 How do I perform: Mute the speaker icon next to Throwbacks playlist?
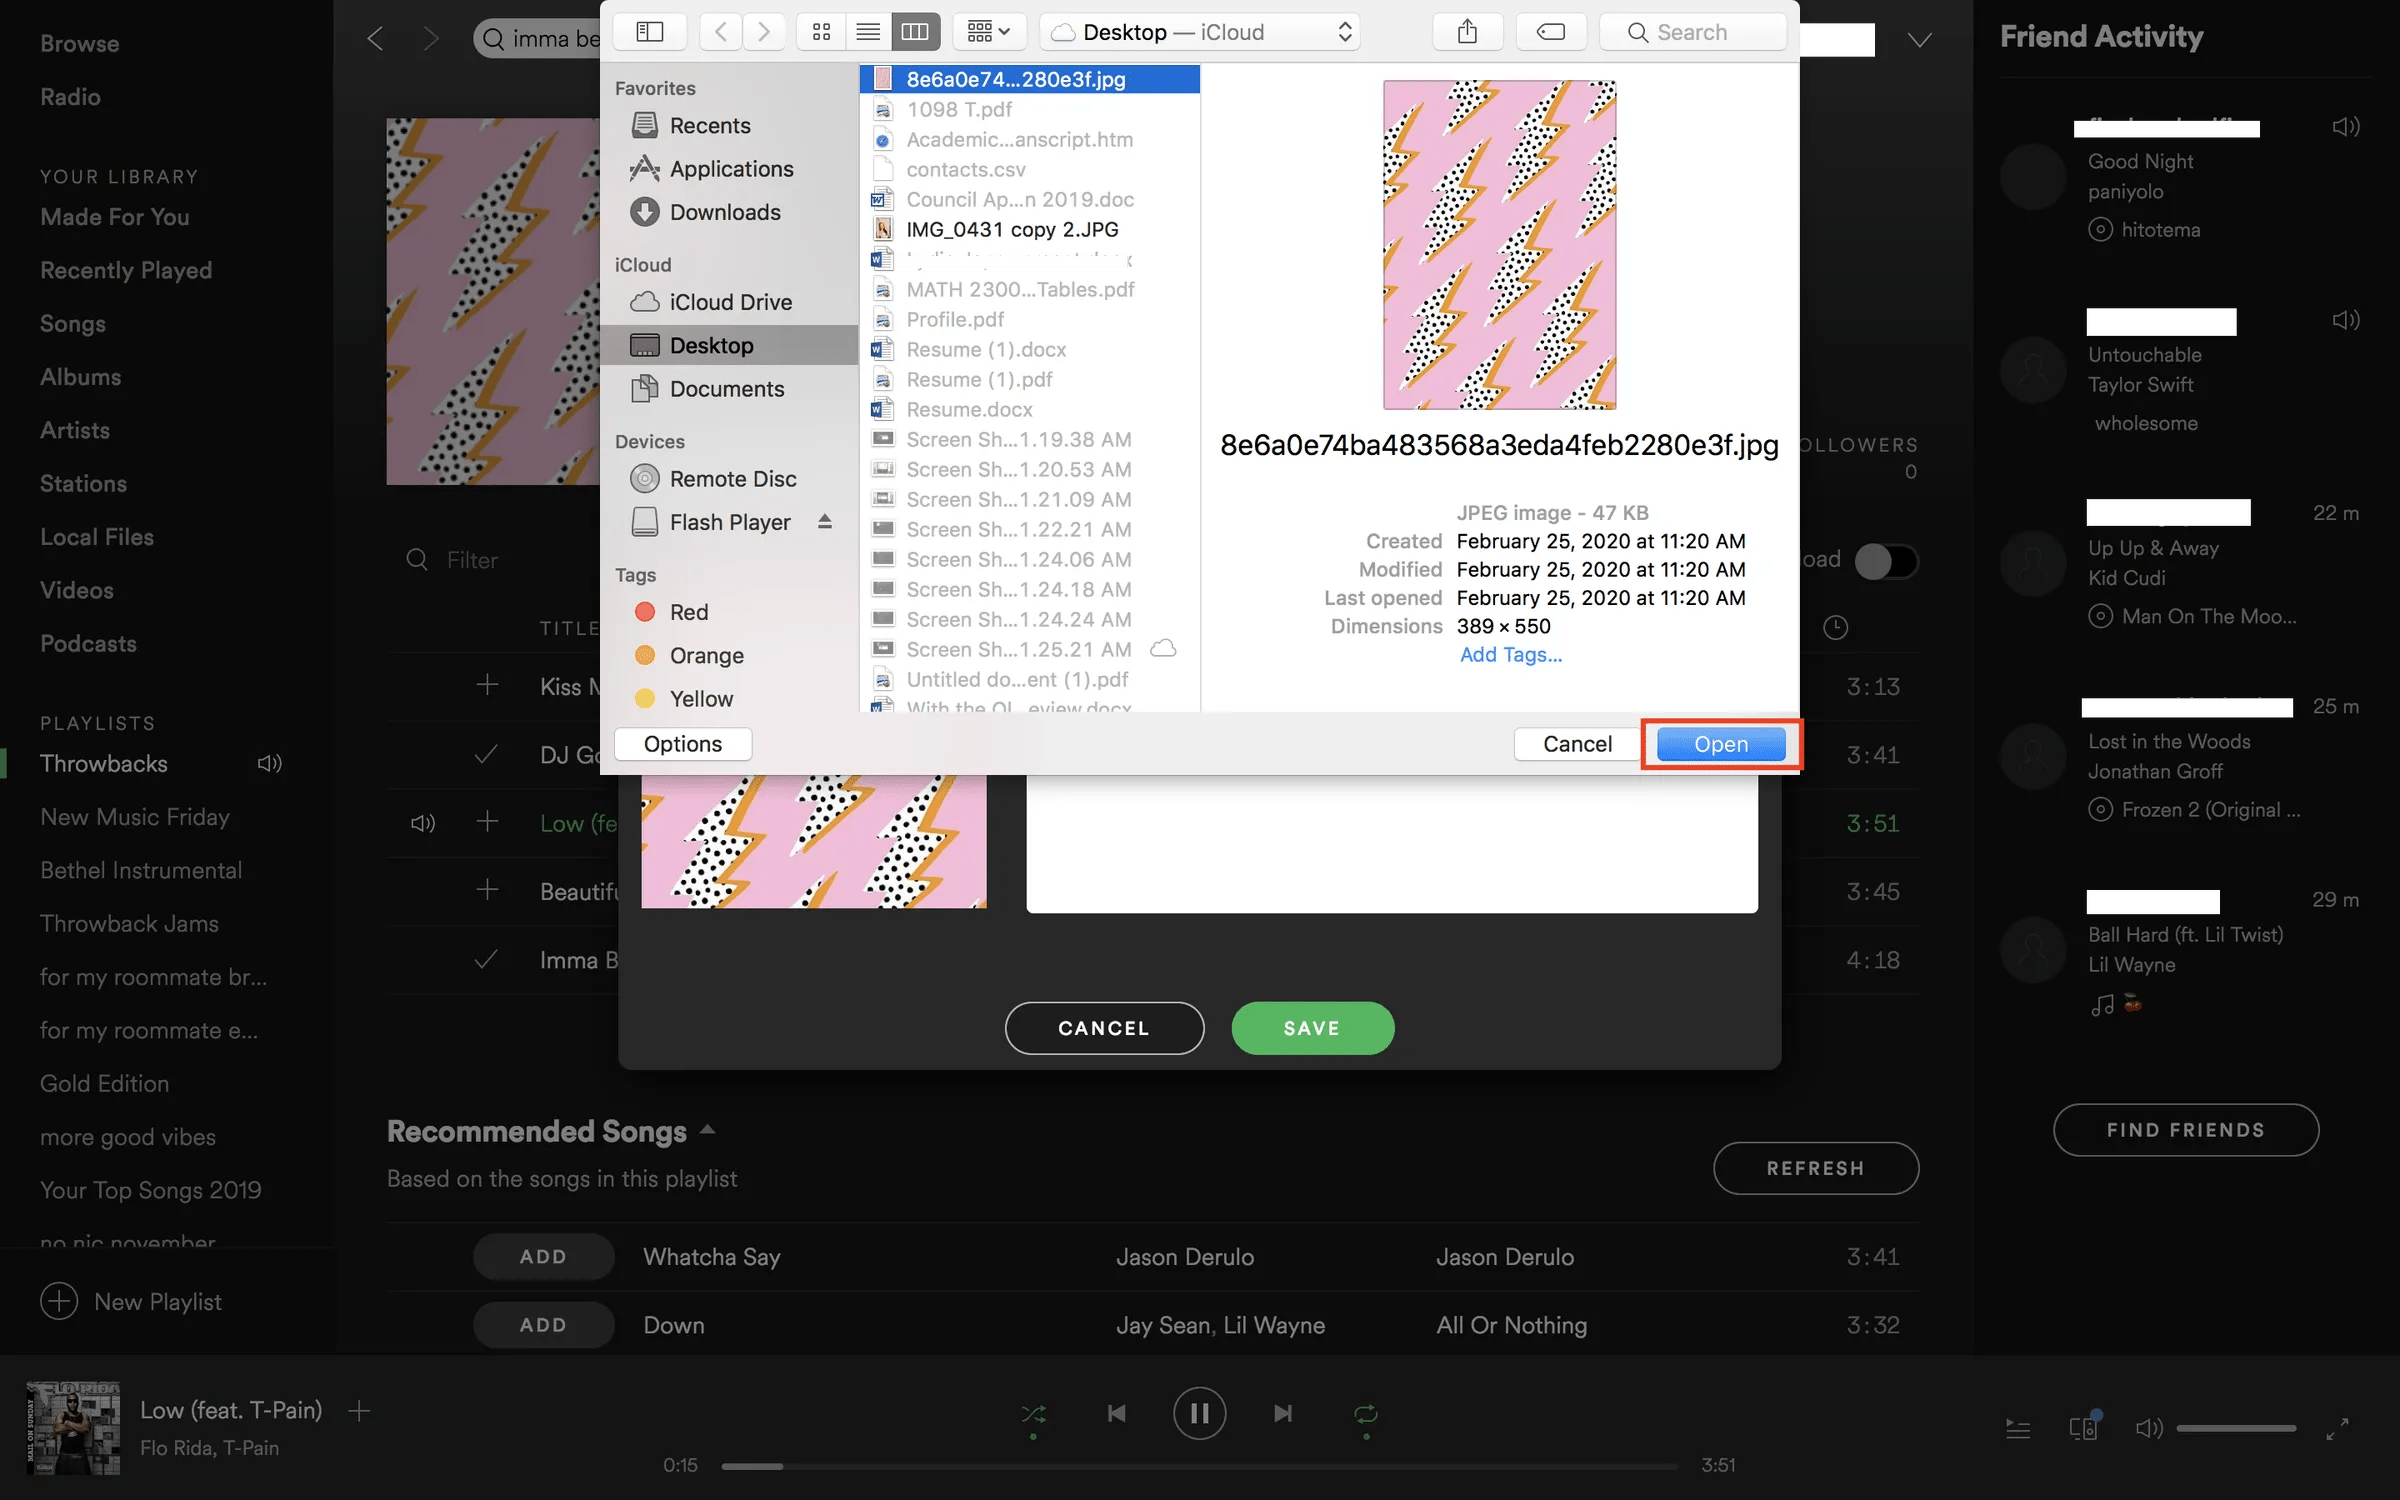[x=268, y=763]
